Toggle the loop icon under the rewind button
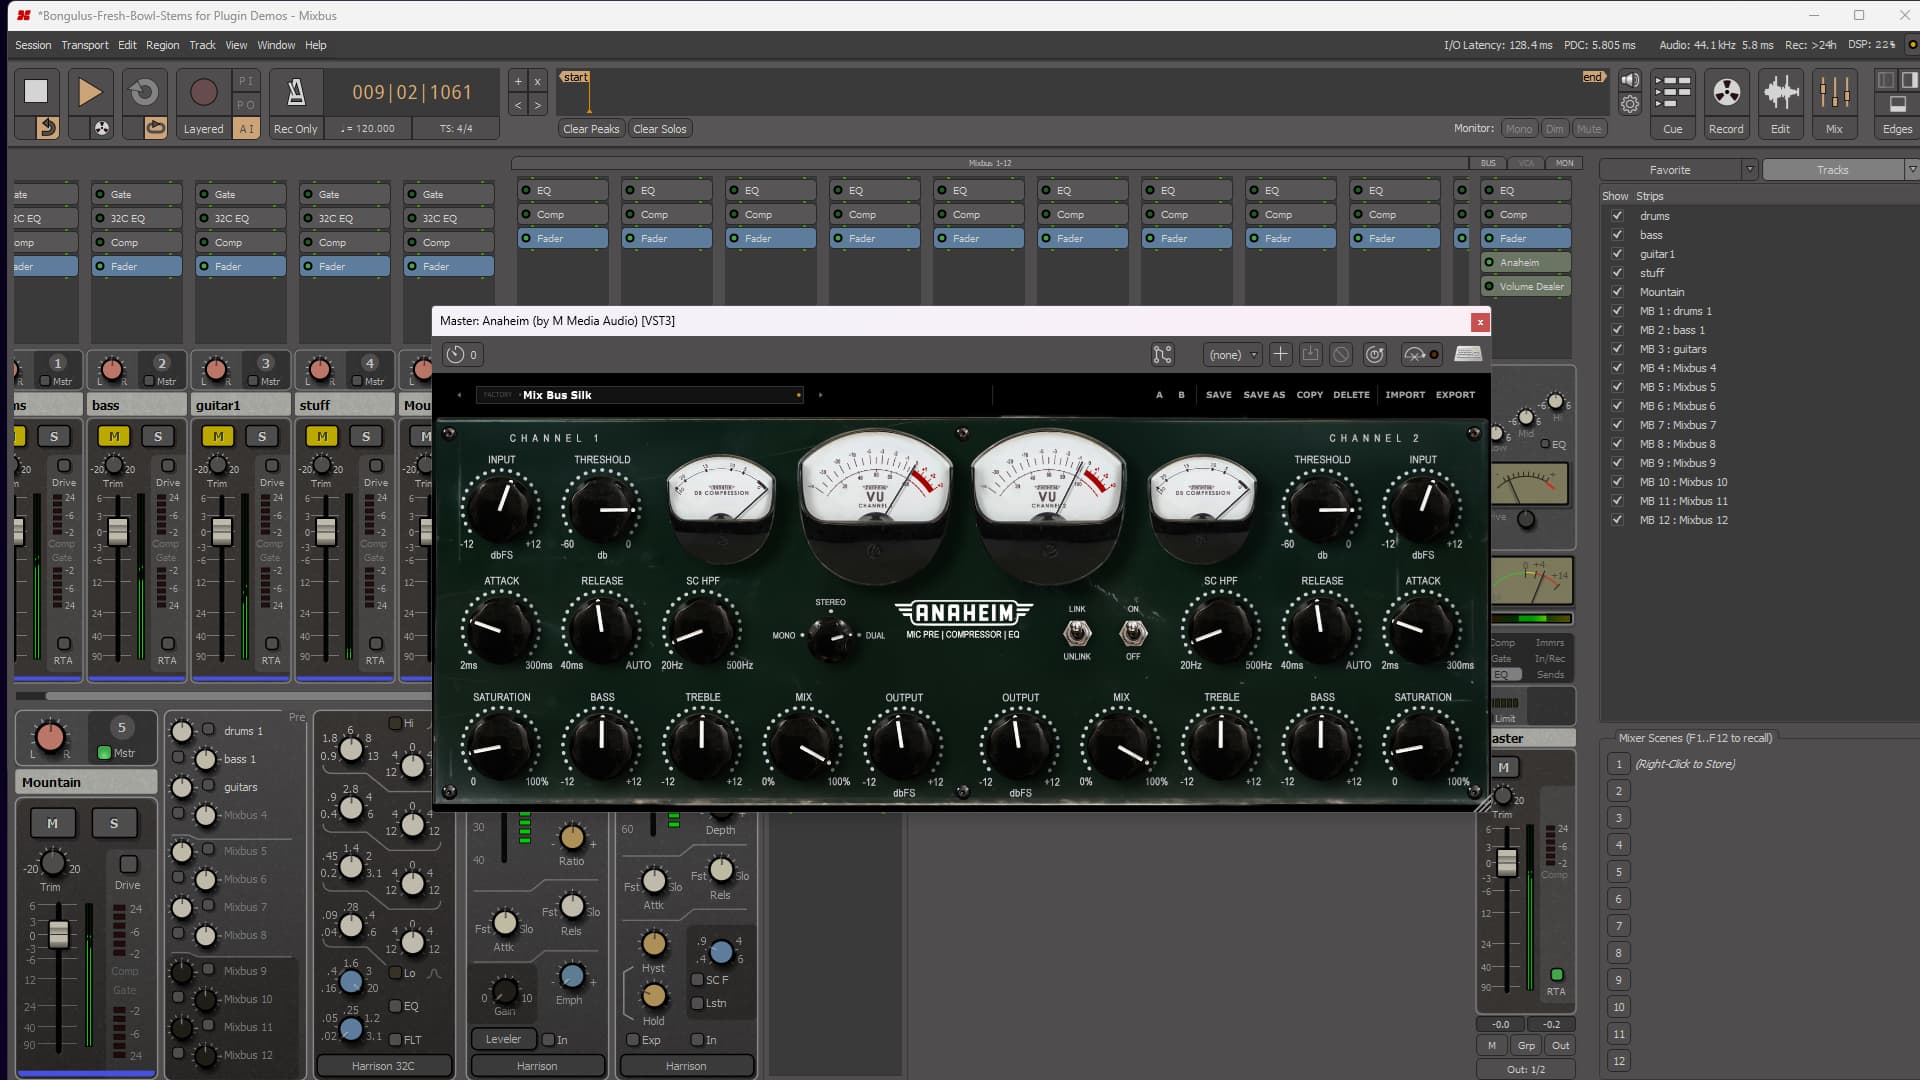 155,127
